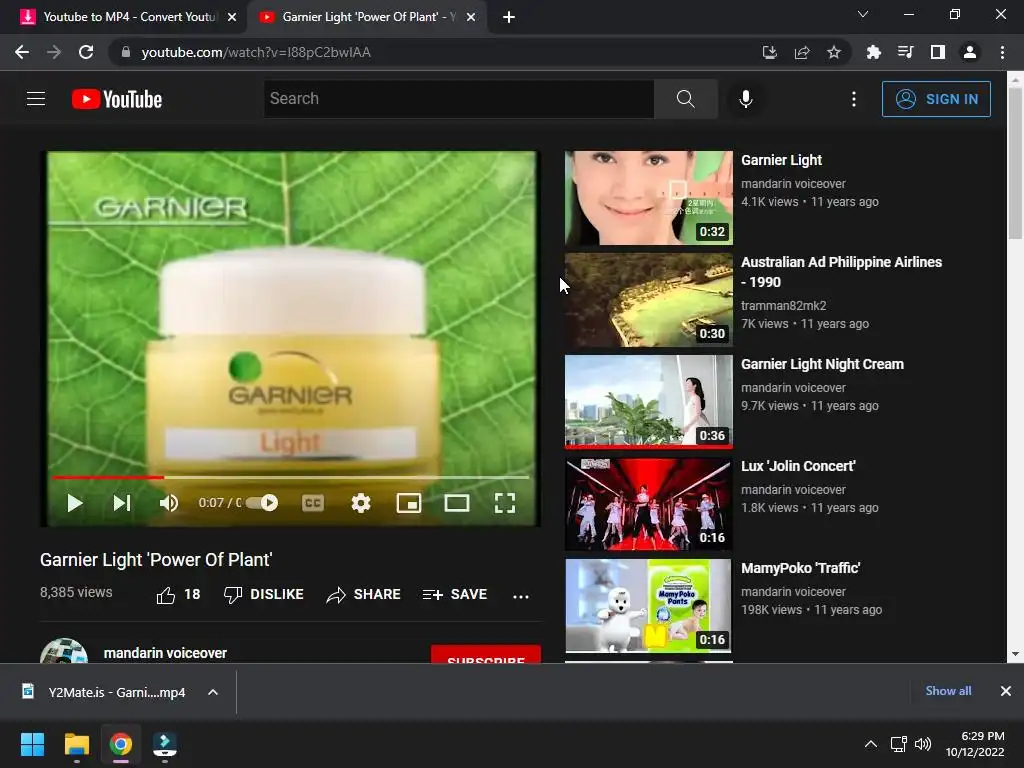
Task: Expand the tab search chevron
Action: (x=863, y=14)
